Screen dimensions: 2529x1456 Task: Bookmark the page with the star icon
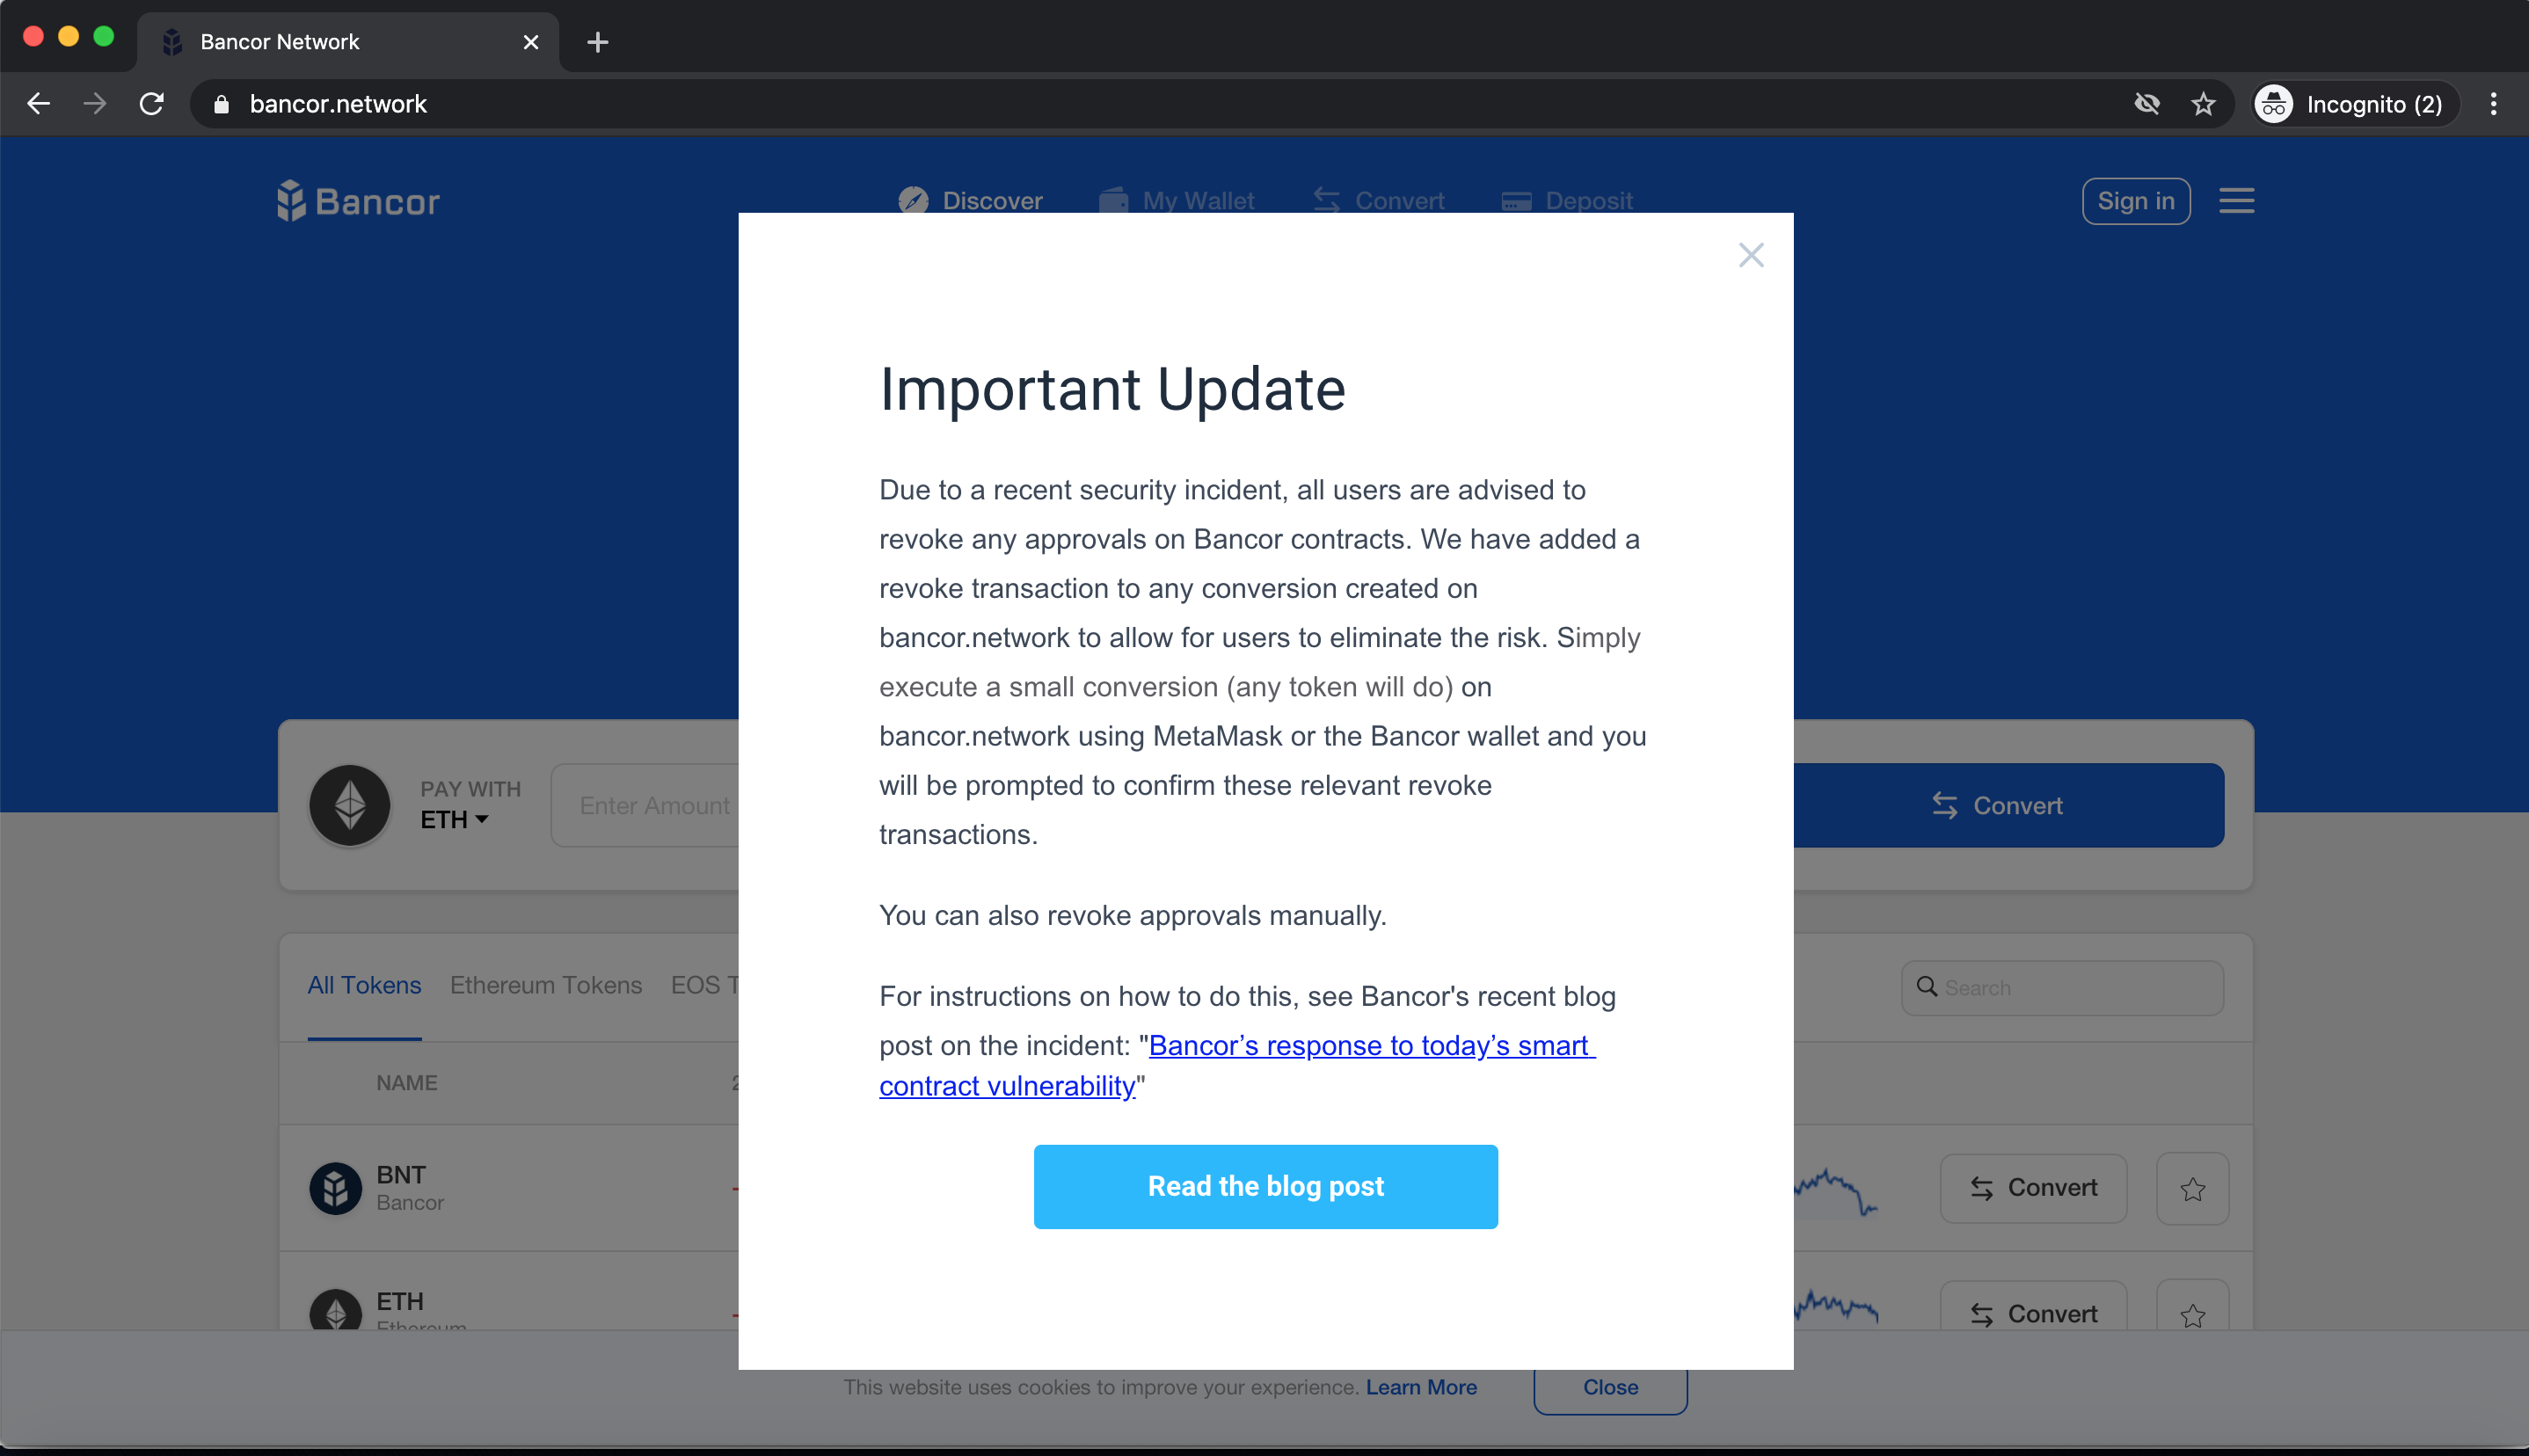[2203, 104]
